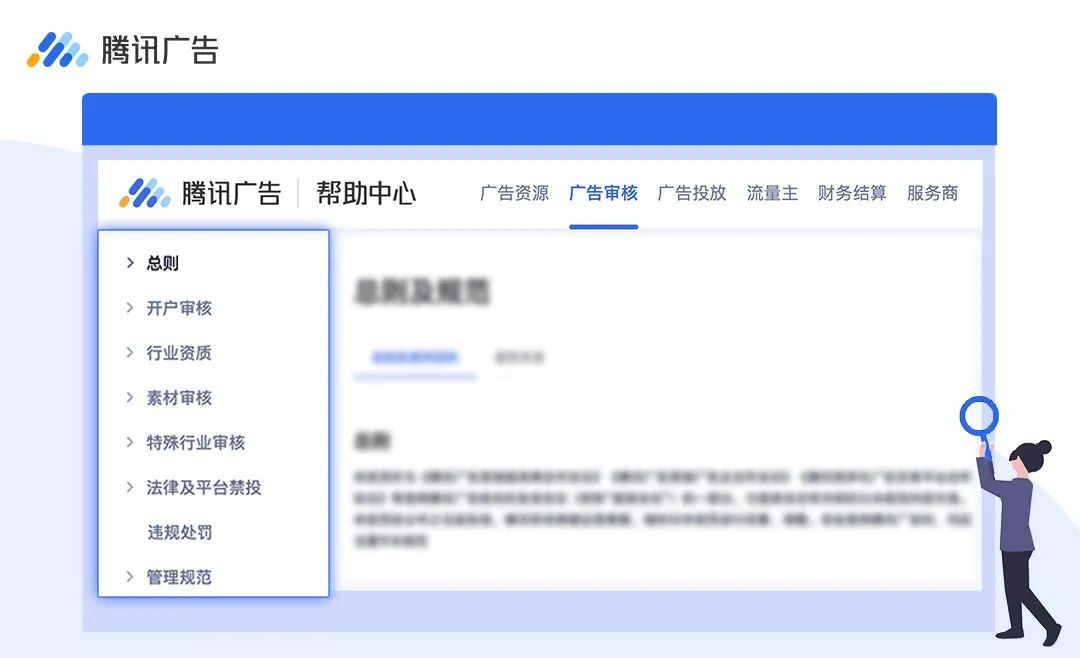The width and height of the screenshot is (1080, 658).
Task: Open 开户审核 in the sidebar
Action: (179, 308)
